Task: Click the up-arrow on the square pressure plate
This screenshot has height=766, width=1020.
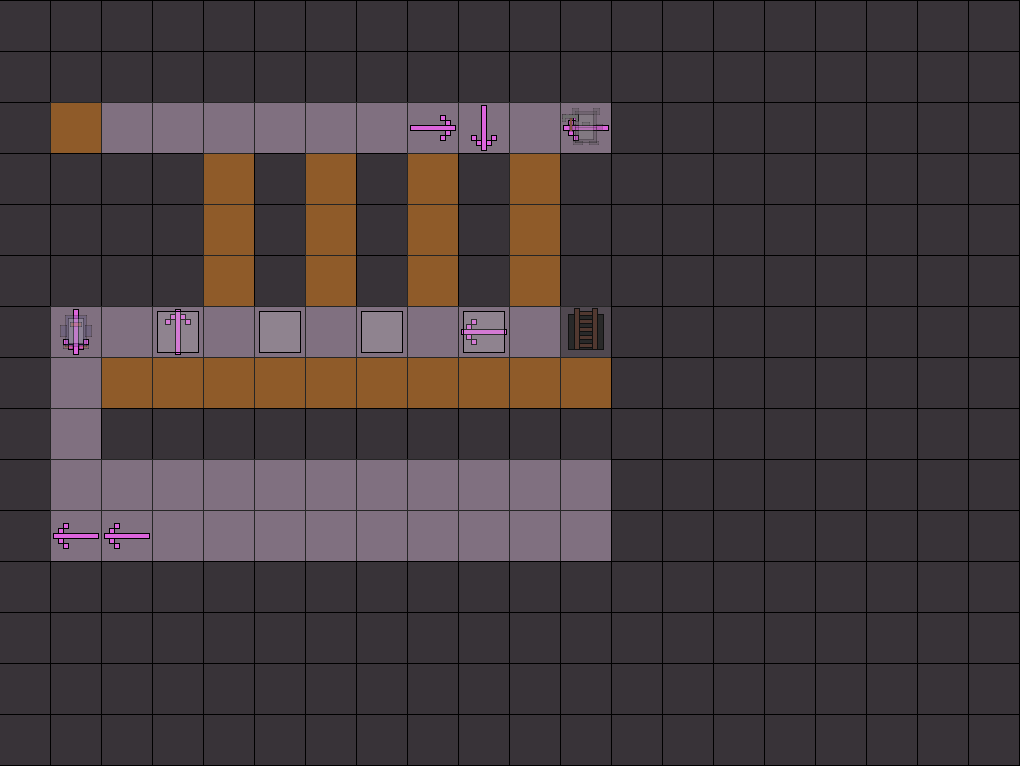Action: pyautogui.click(x=178, y=332)
